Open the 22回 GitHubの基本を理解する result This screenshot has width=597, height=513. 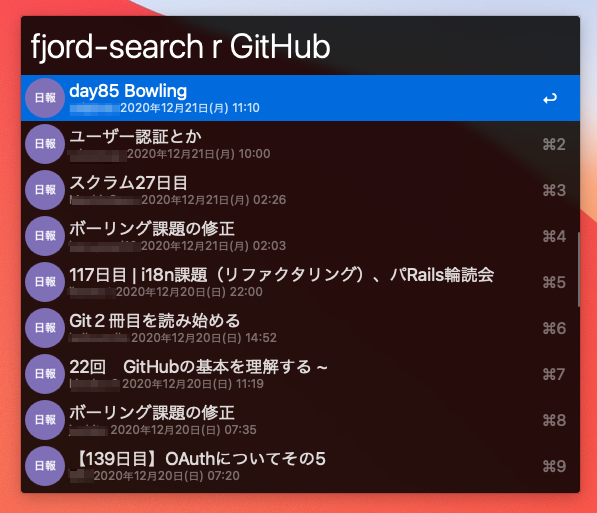coord(300,374)
